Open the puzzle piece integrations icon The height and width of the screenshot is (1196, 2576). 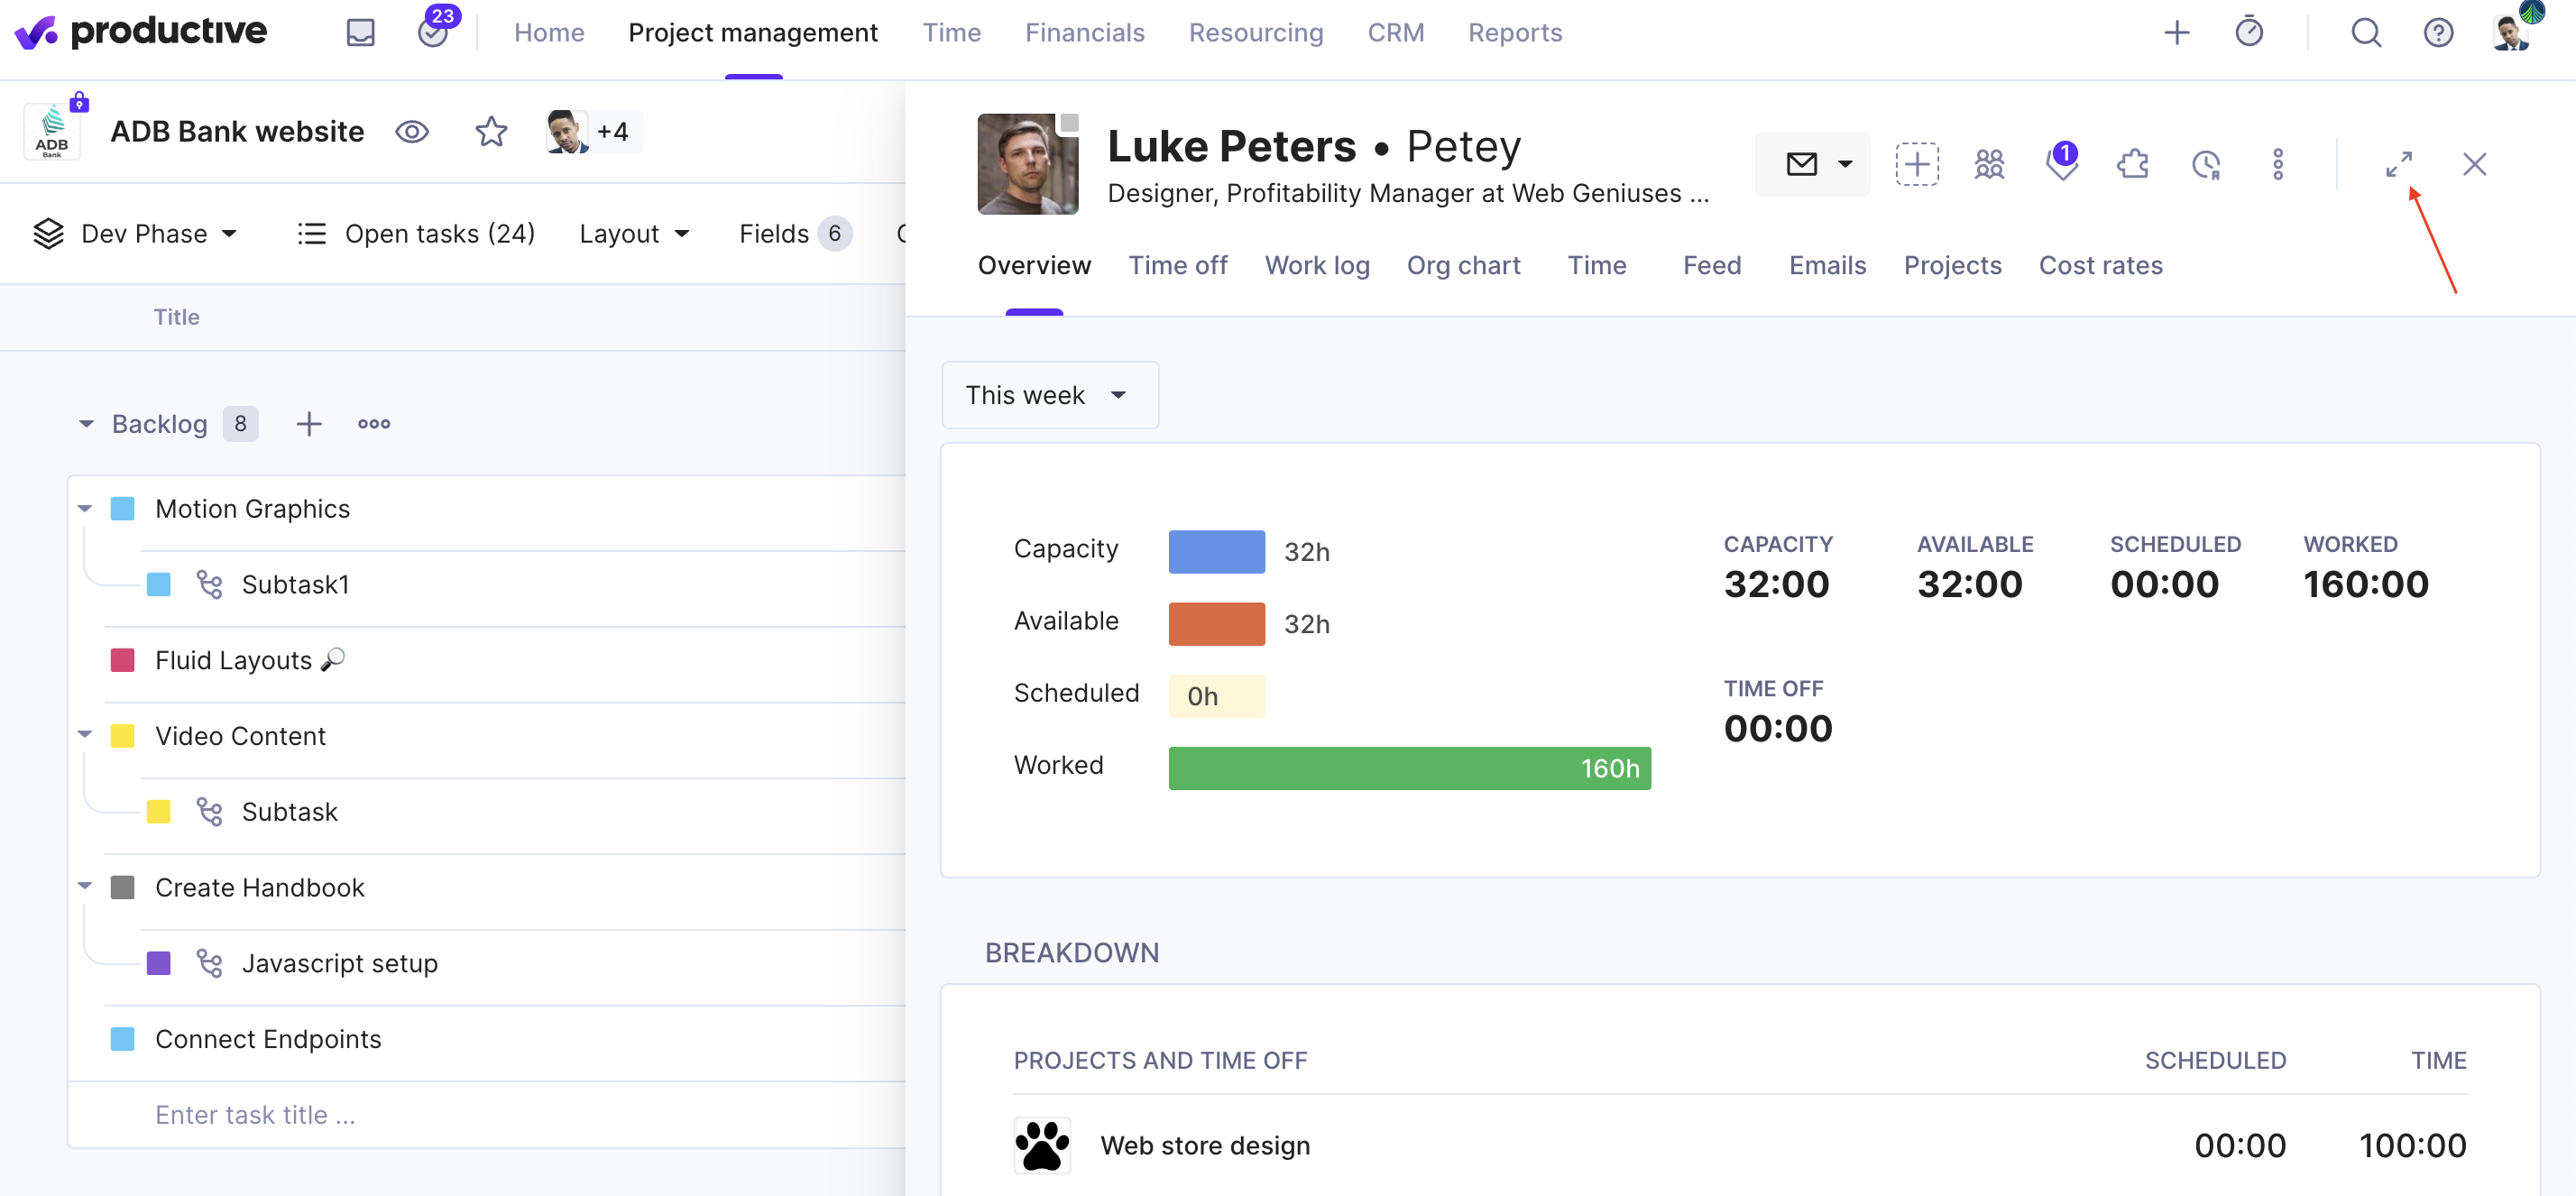(2133, 164)
